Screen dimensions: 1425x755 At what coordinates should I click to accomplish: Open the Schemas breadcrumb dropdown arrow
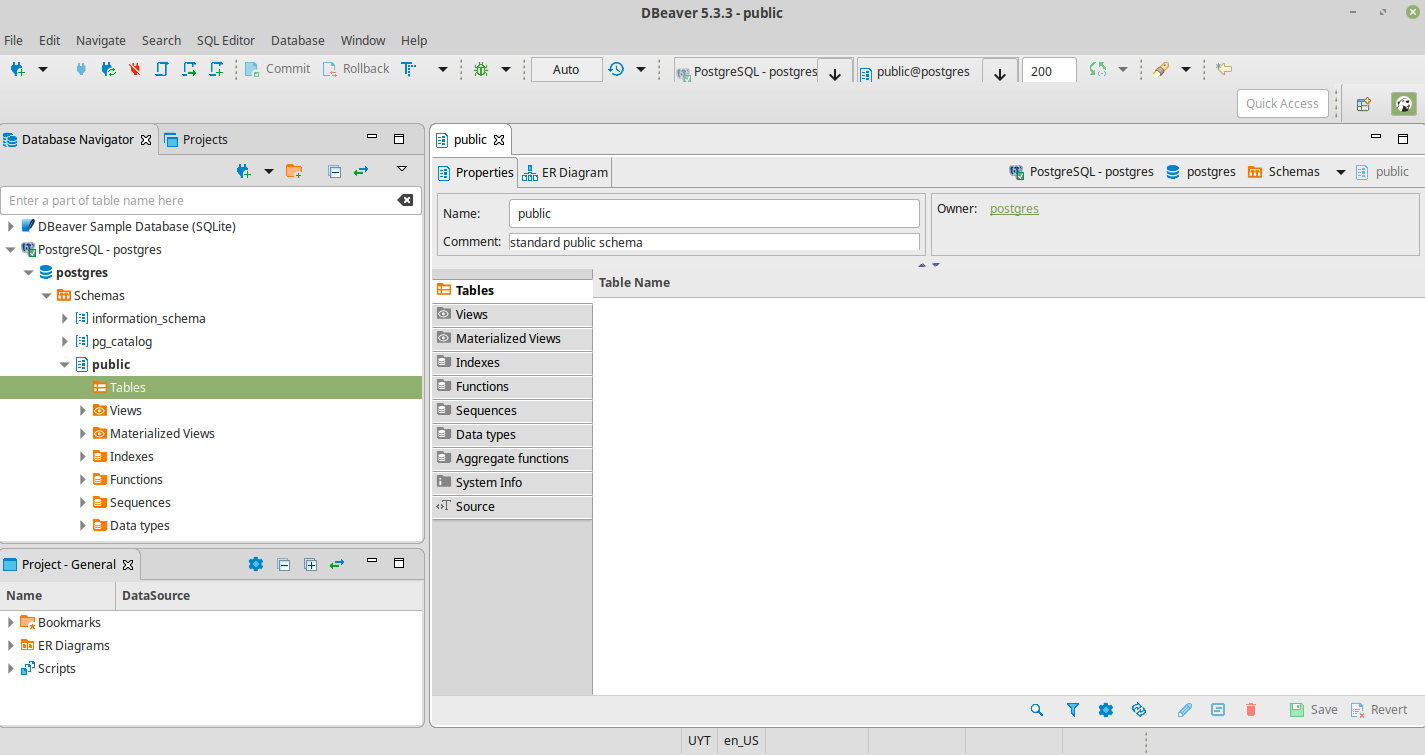click(x=1341, y=172)
